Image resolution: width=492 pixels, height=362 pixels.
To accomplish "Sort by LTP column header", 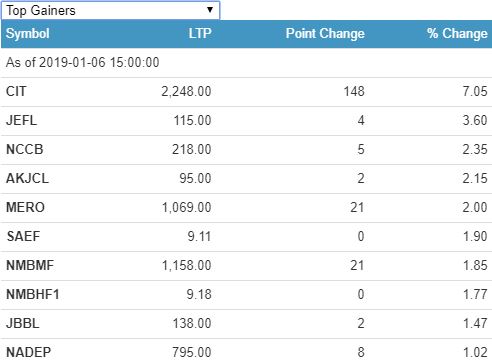I will (x=200, y=33).
